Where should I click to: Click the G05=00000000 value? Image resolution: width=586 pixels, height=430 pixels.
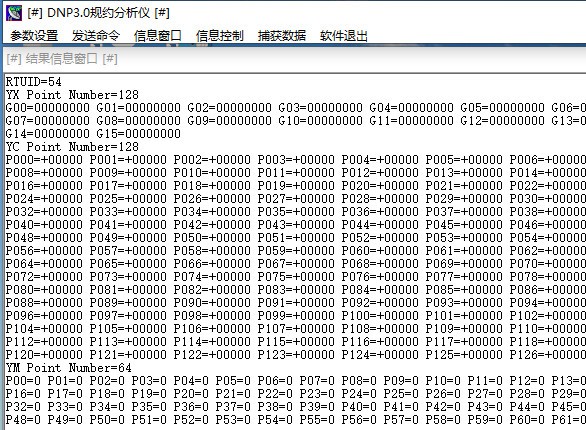pyautogui.click(x=502, y=108)
